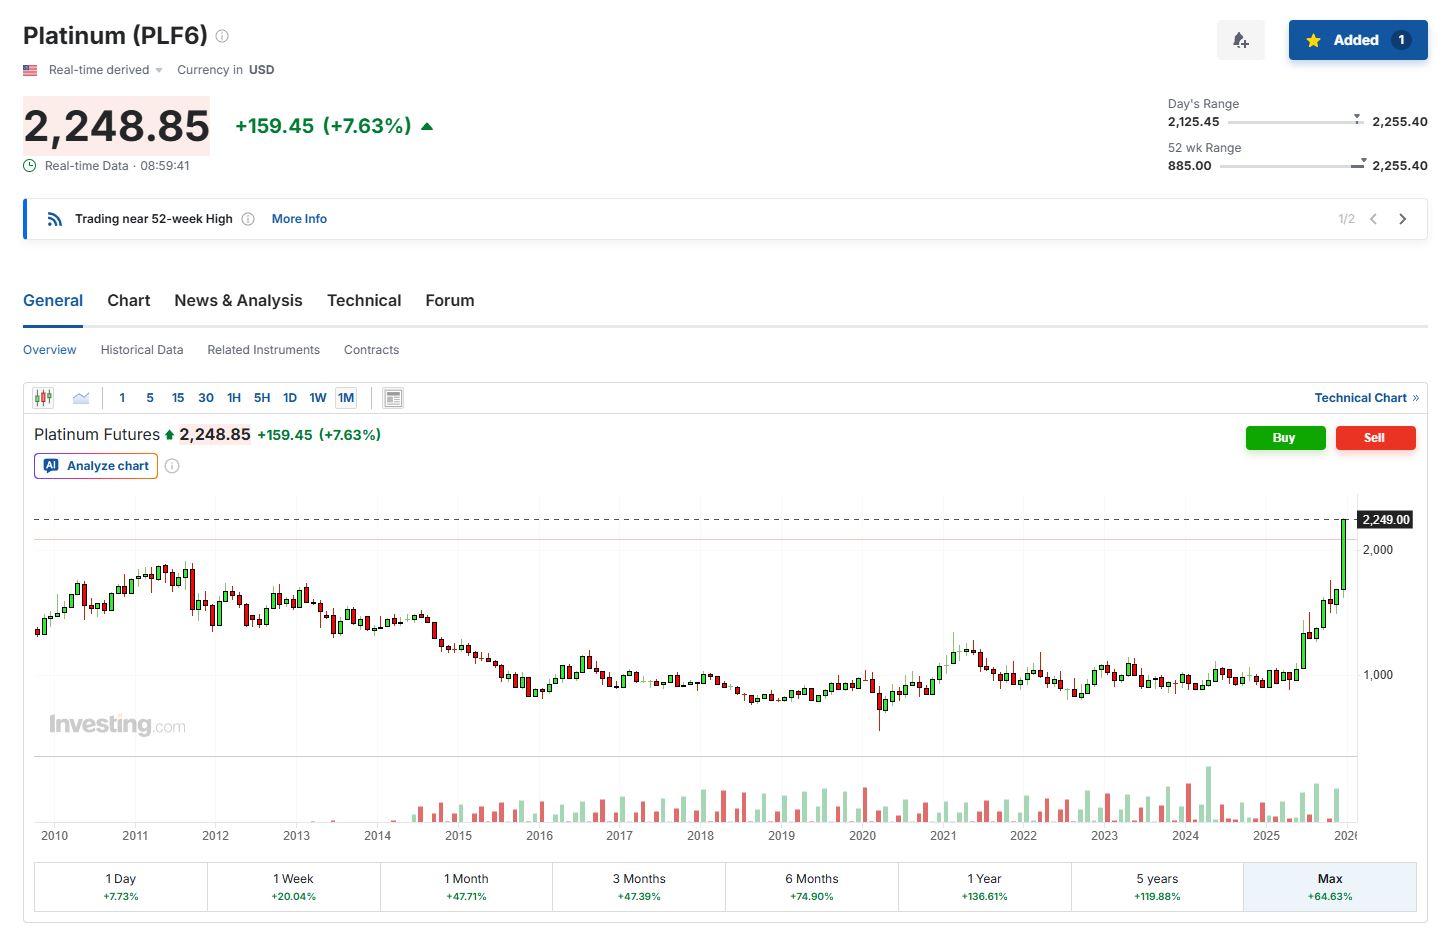
Task: Set chart interval to 30 minutes
Action: click(x=206, y=398)
